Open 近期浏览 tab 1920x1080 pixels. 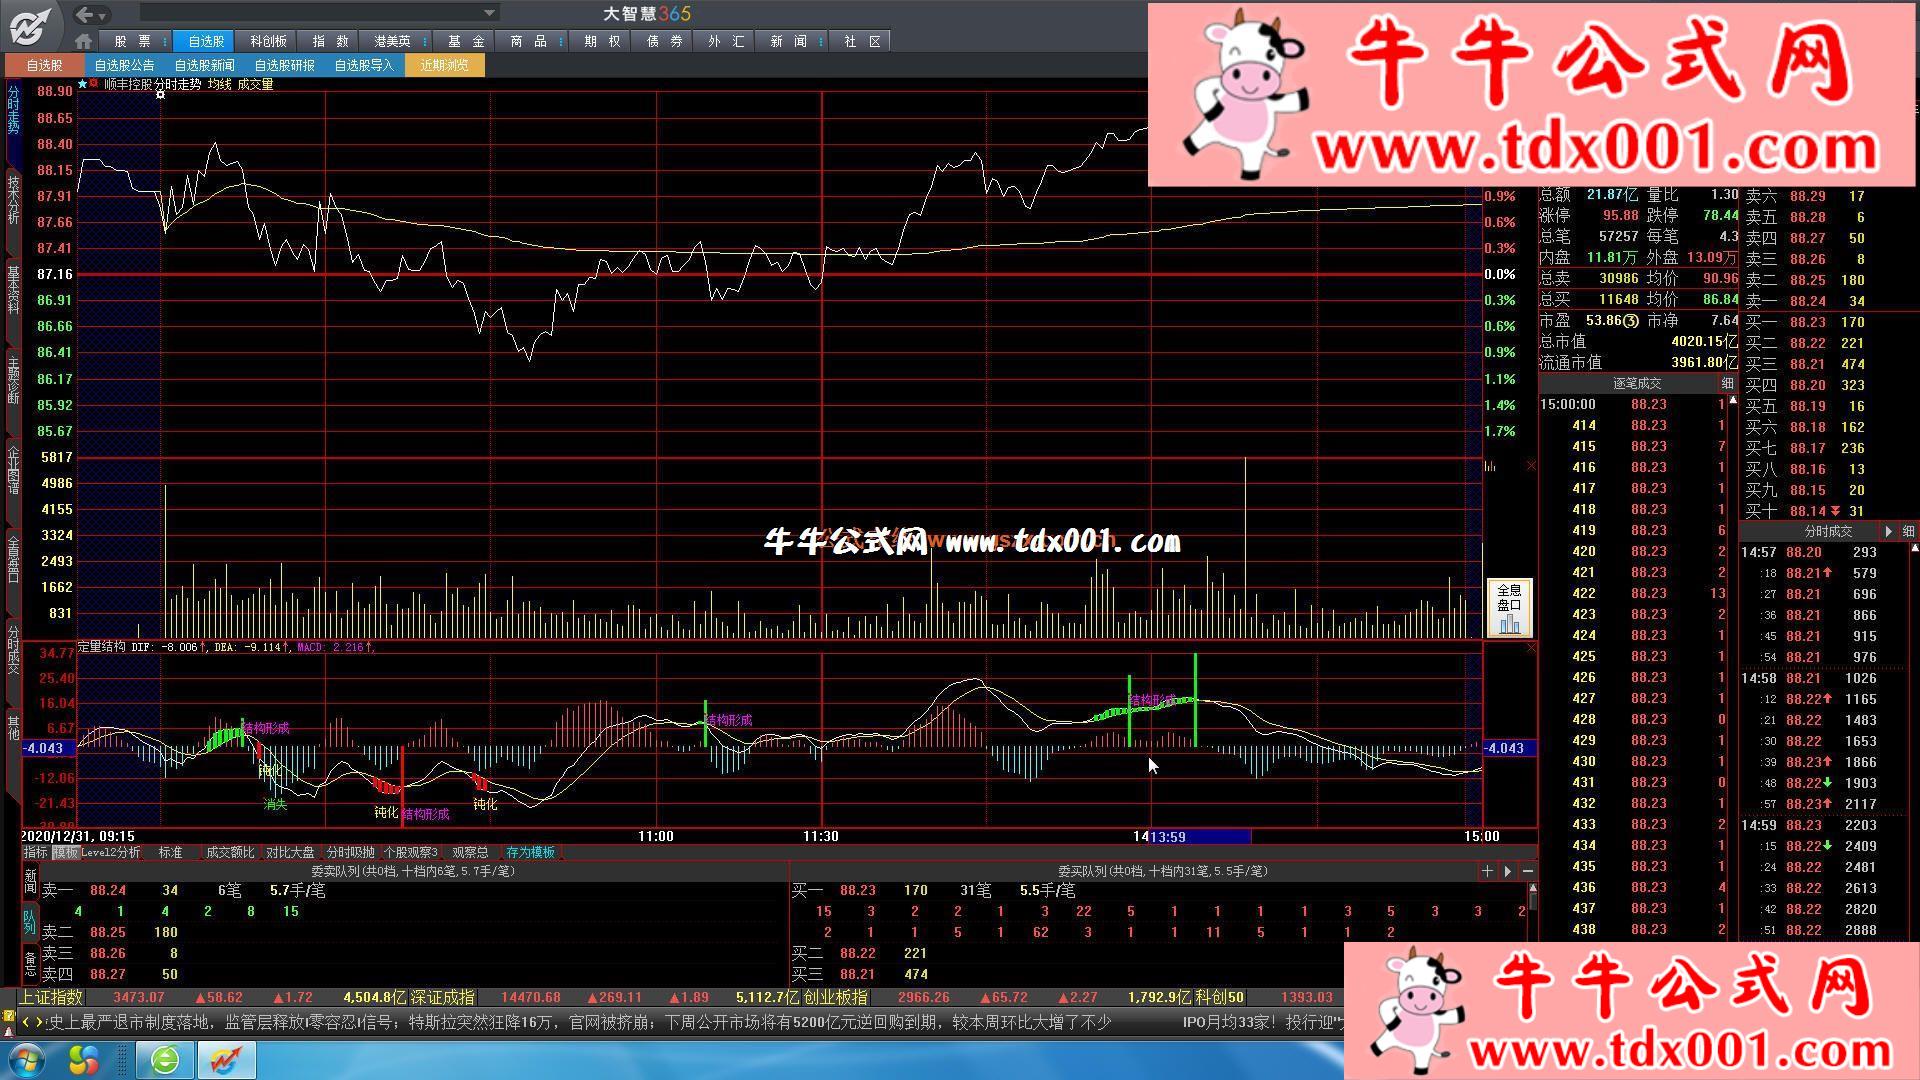click(444, 65)
